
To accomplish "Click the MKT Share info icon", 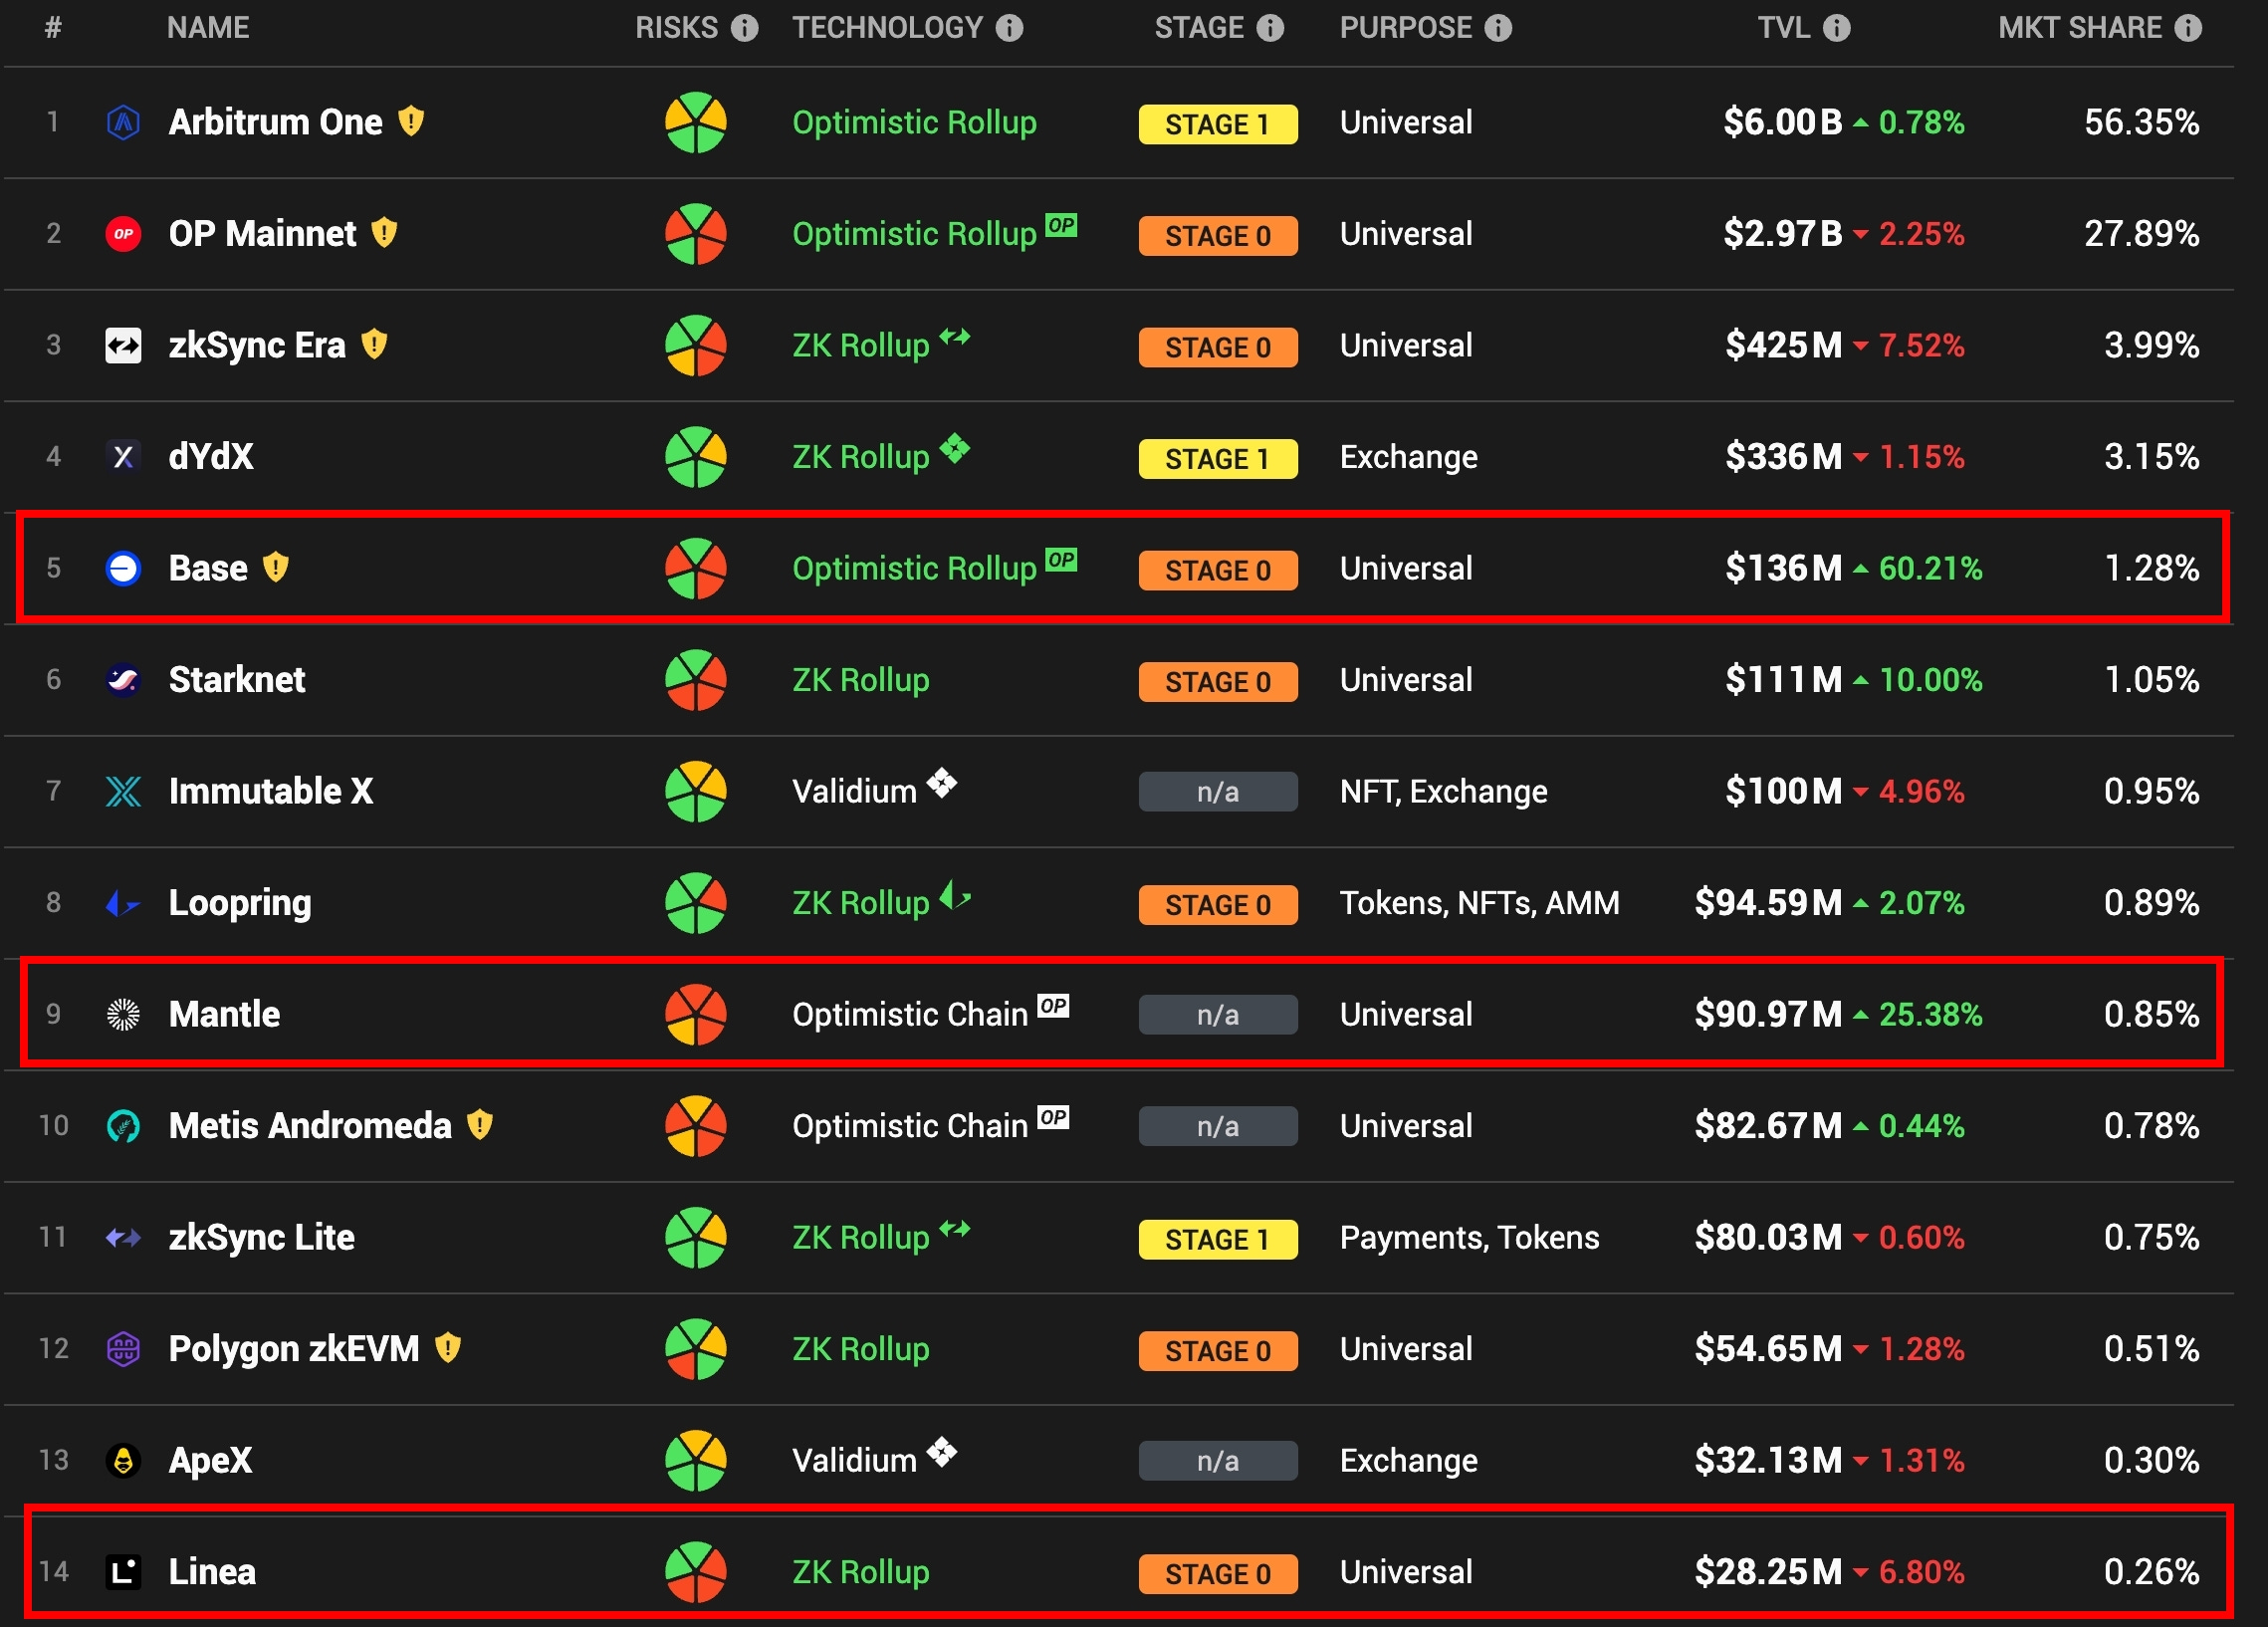I will (2188, 28).
